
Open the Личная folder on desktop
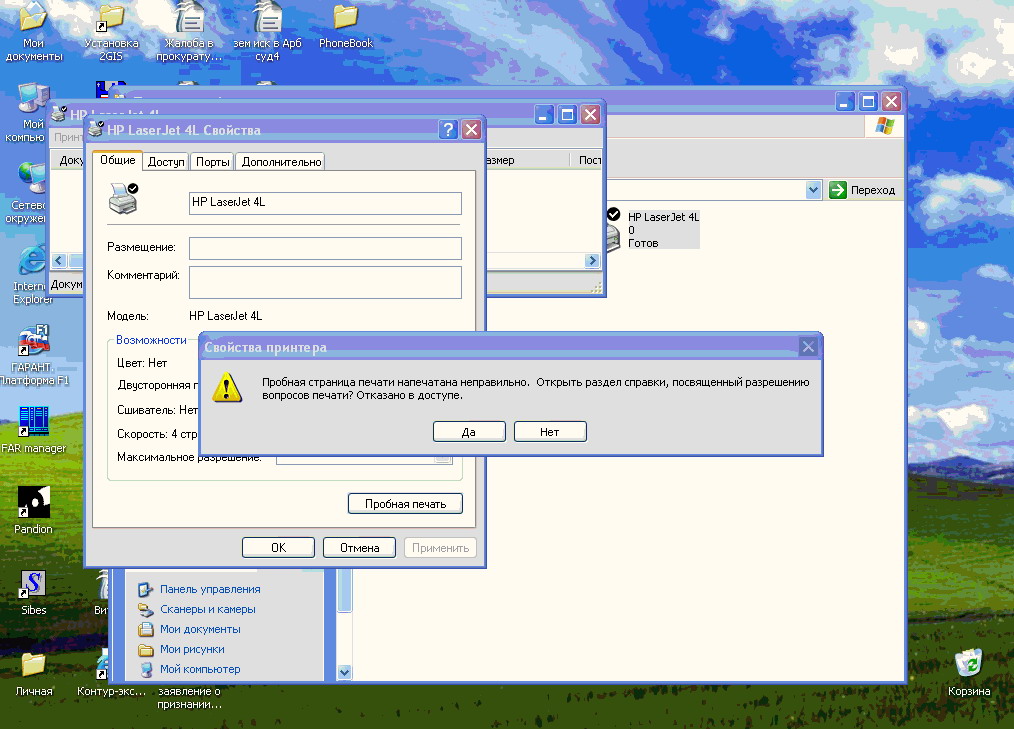[34, 674]
